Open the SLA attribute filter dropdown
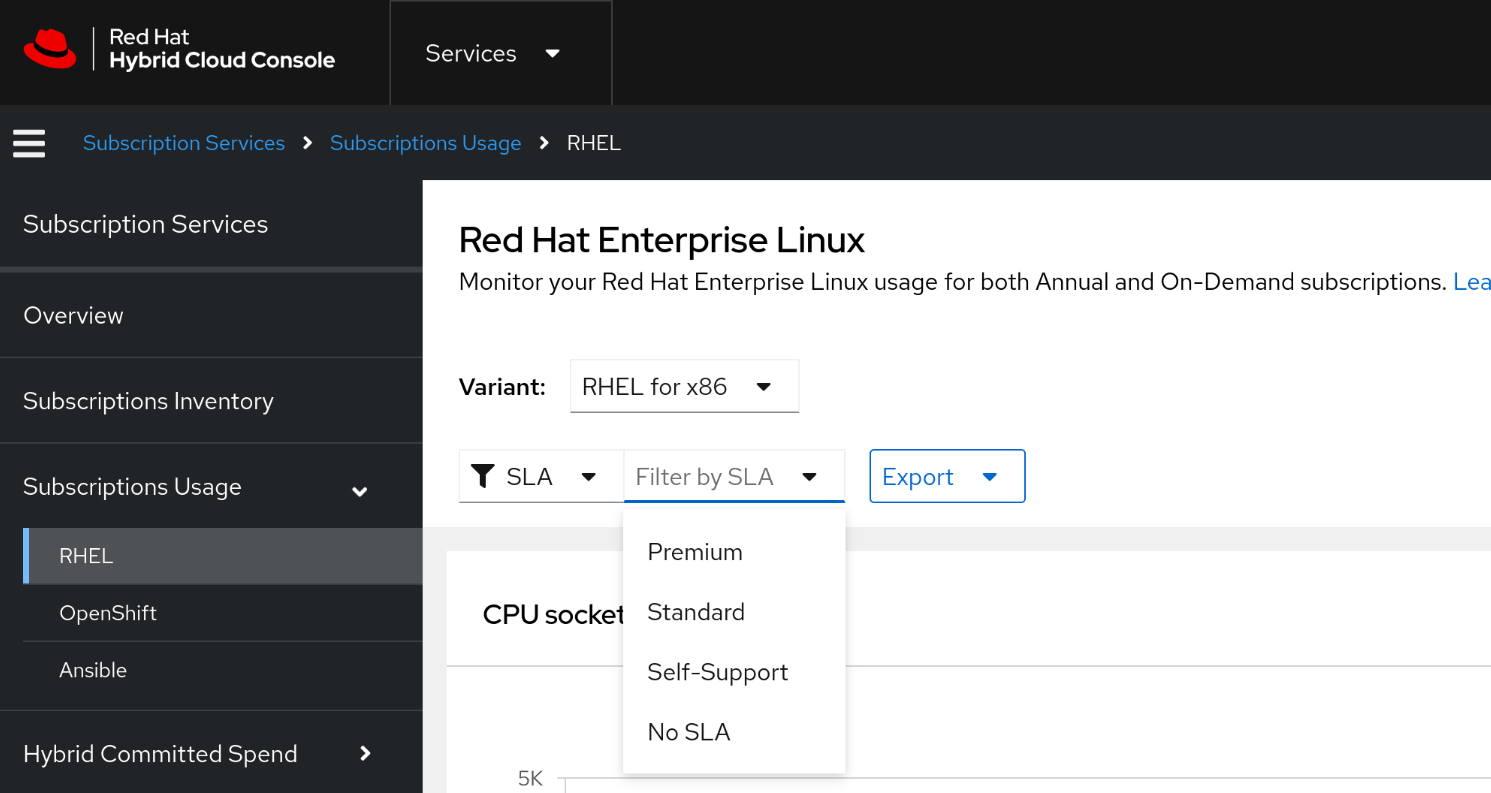The image size is (1491, 793). [541, 476]
